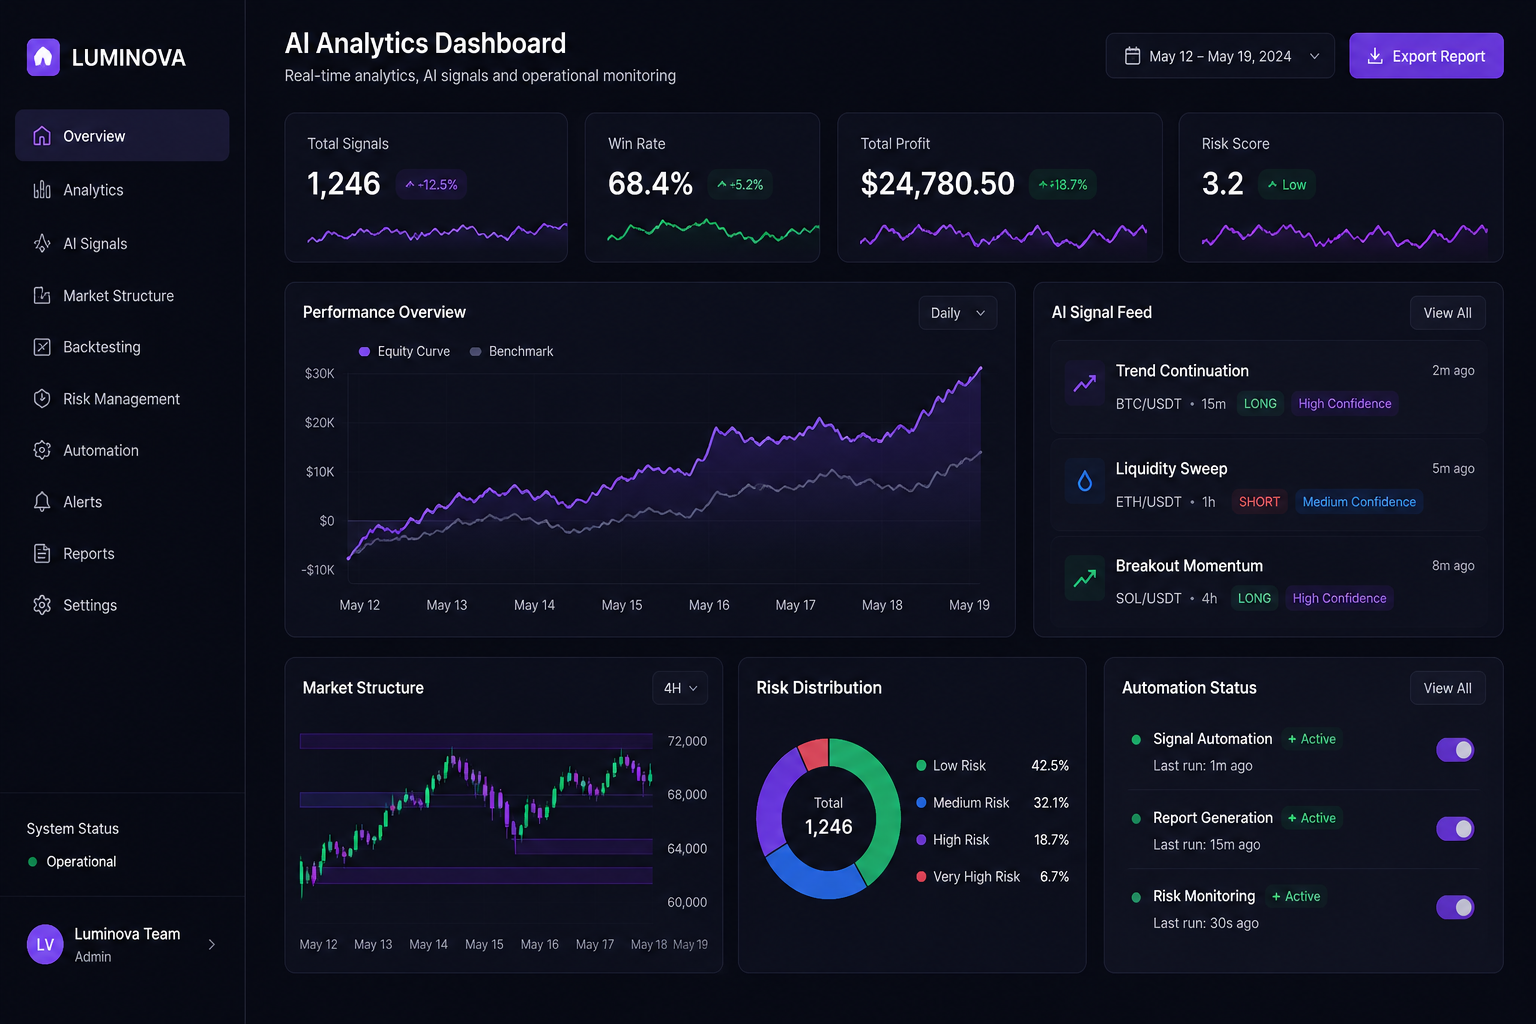Open Risk Management in the sidebar
This screenshot has width=1536, height=1024.
(x=122, y=398)
